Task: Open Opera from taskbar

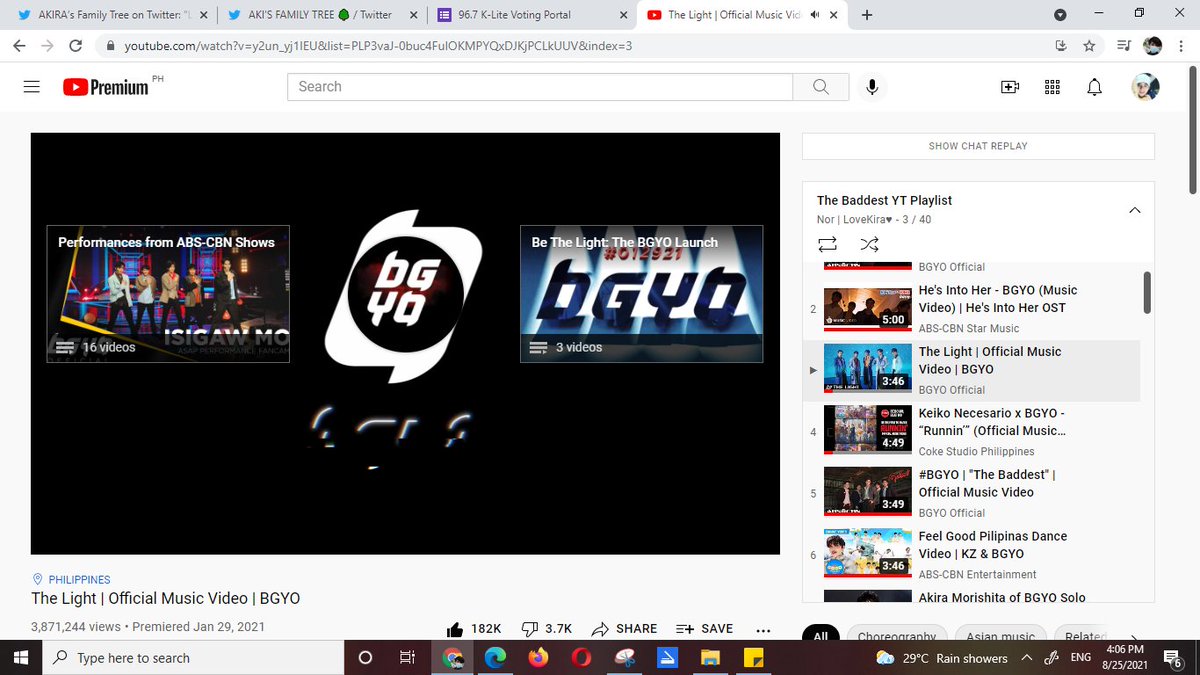Action: tap(582, 658)
